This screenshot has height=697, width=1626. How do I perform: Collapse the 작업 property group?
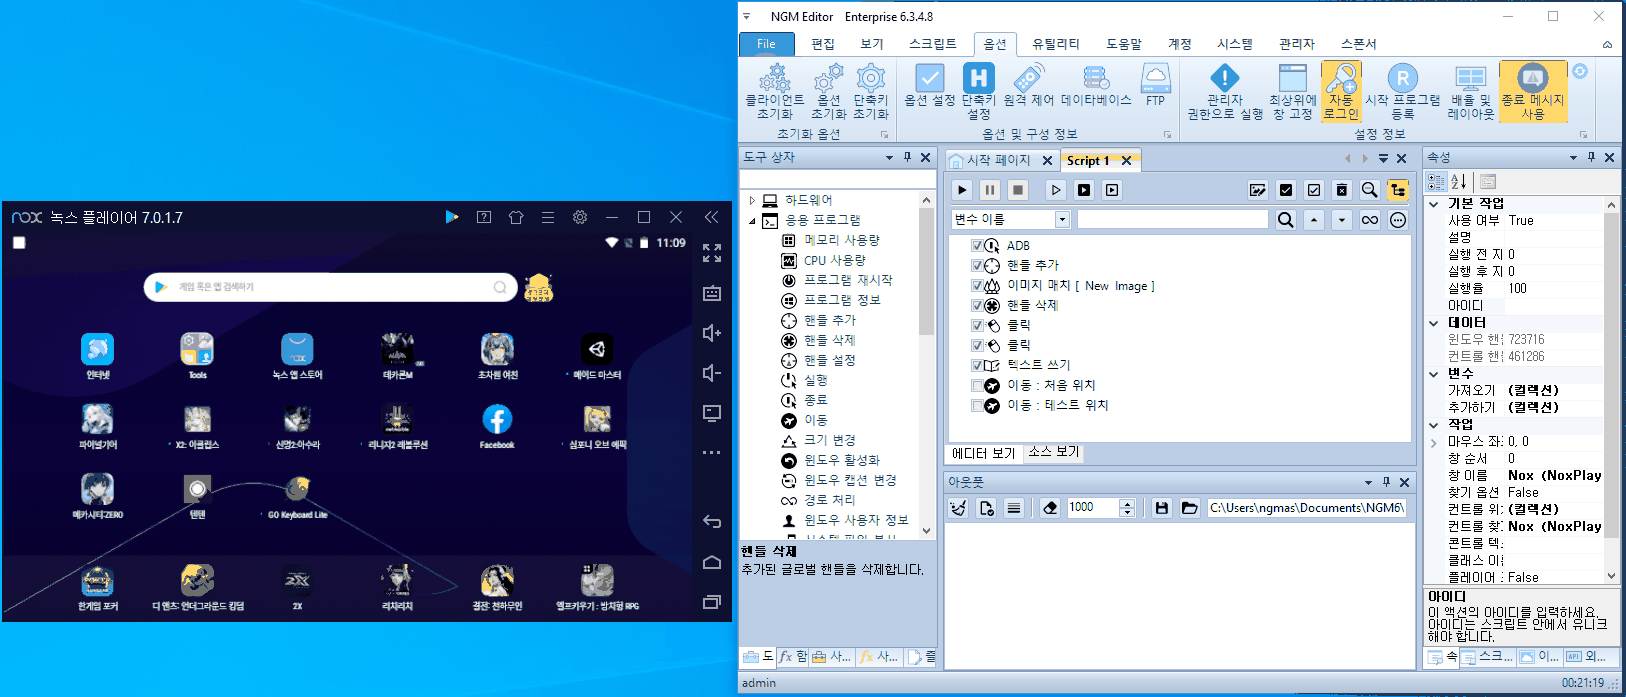1434,425
